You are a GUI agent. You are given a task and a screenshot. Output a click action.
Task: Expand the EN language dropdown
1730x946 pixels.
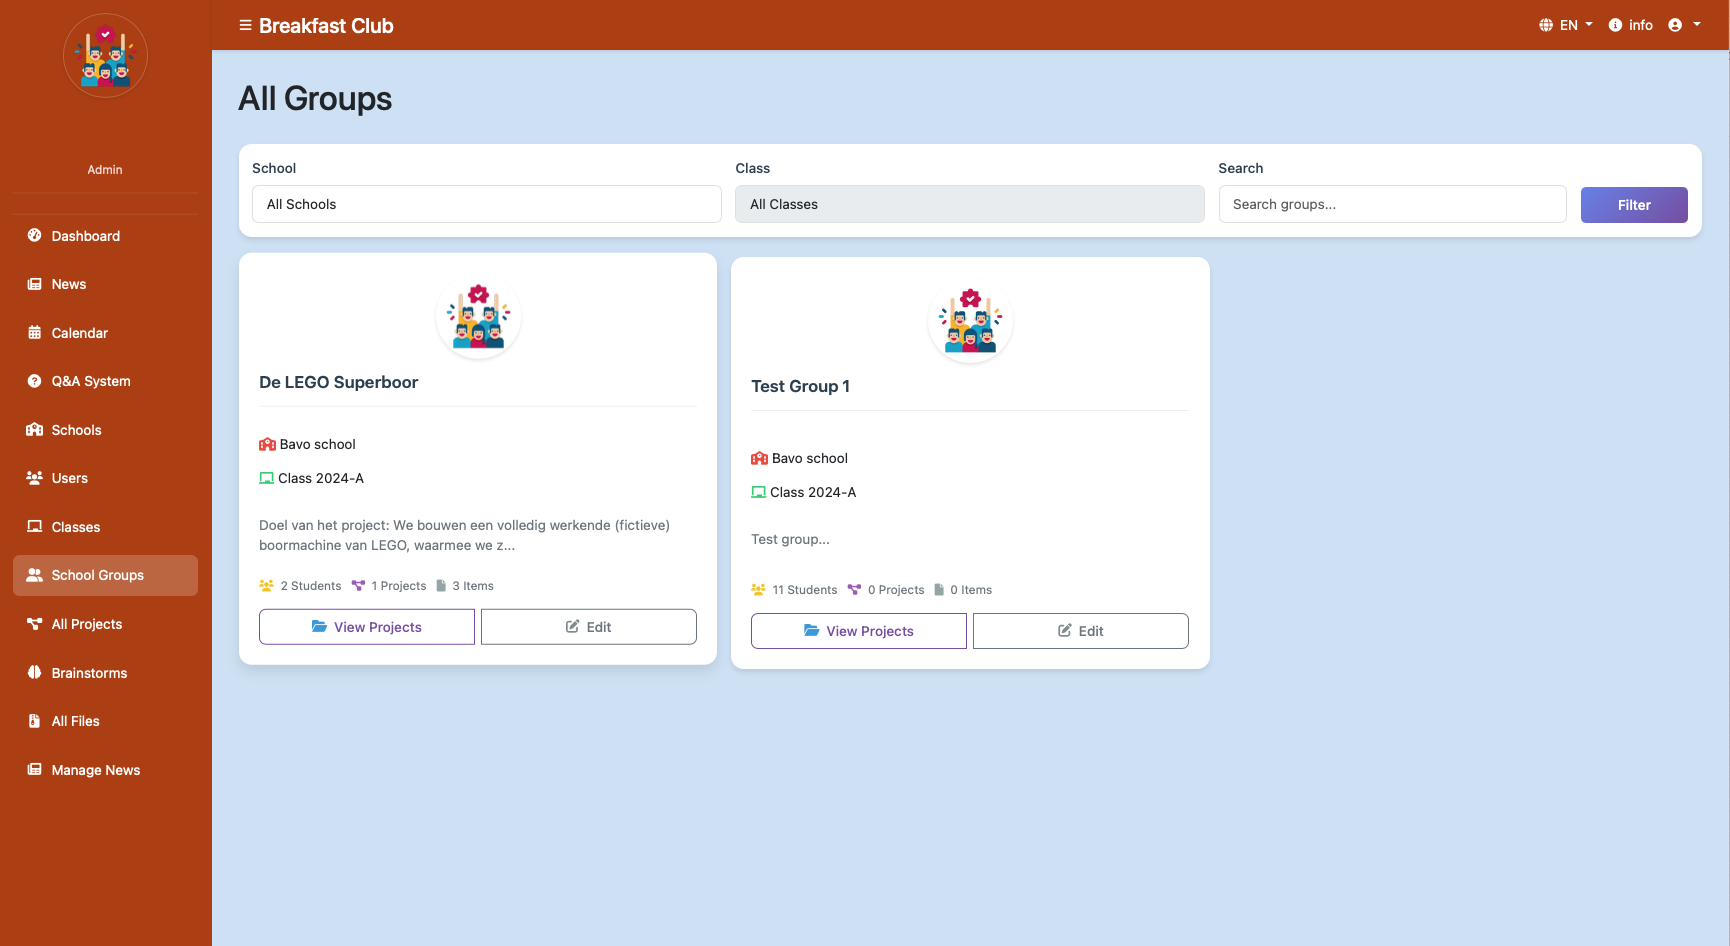pyautogui.click(x=1566, y=25)
